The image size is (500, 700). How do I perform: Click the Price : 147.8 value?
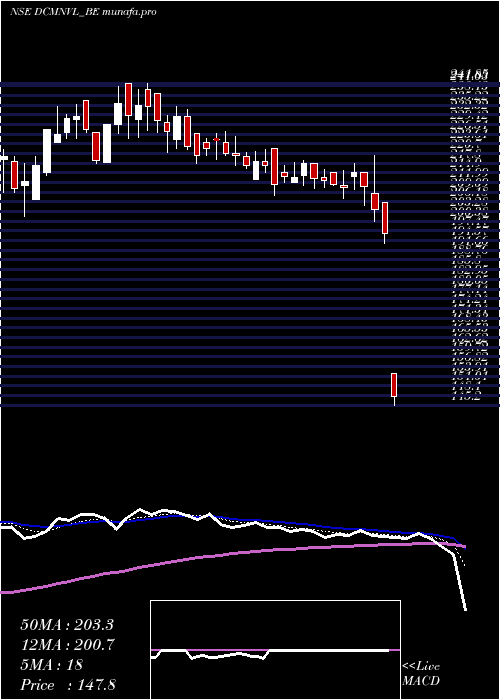68,685
